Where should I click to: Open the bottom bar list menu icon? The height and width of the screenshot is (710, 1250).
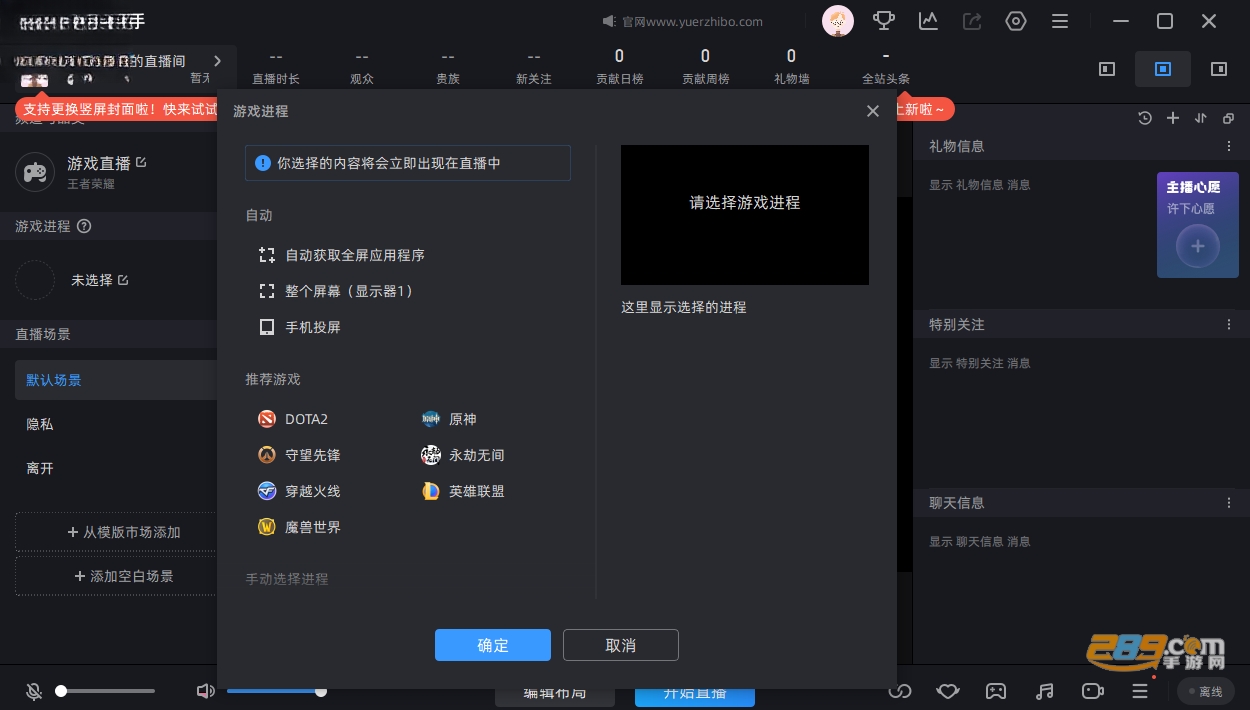tap(1140, 691)
